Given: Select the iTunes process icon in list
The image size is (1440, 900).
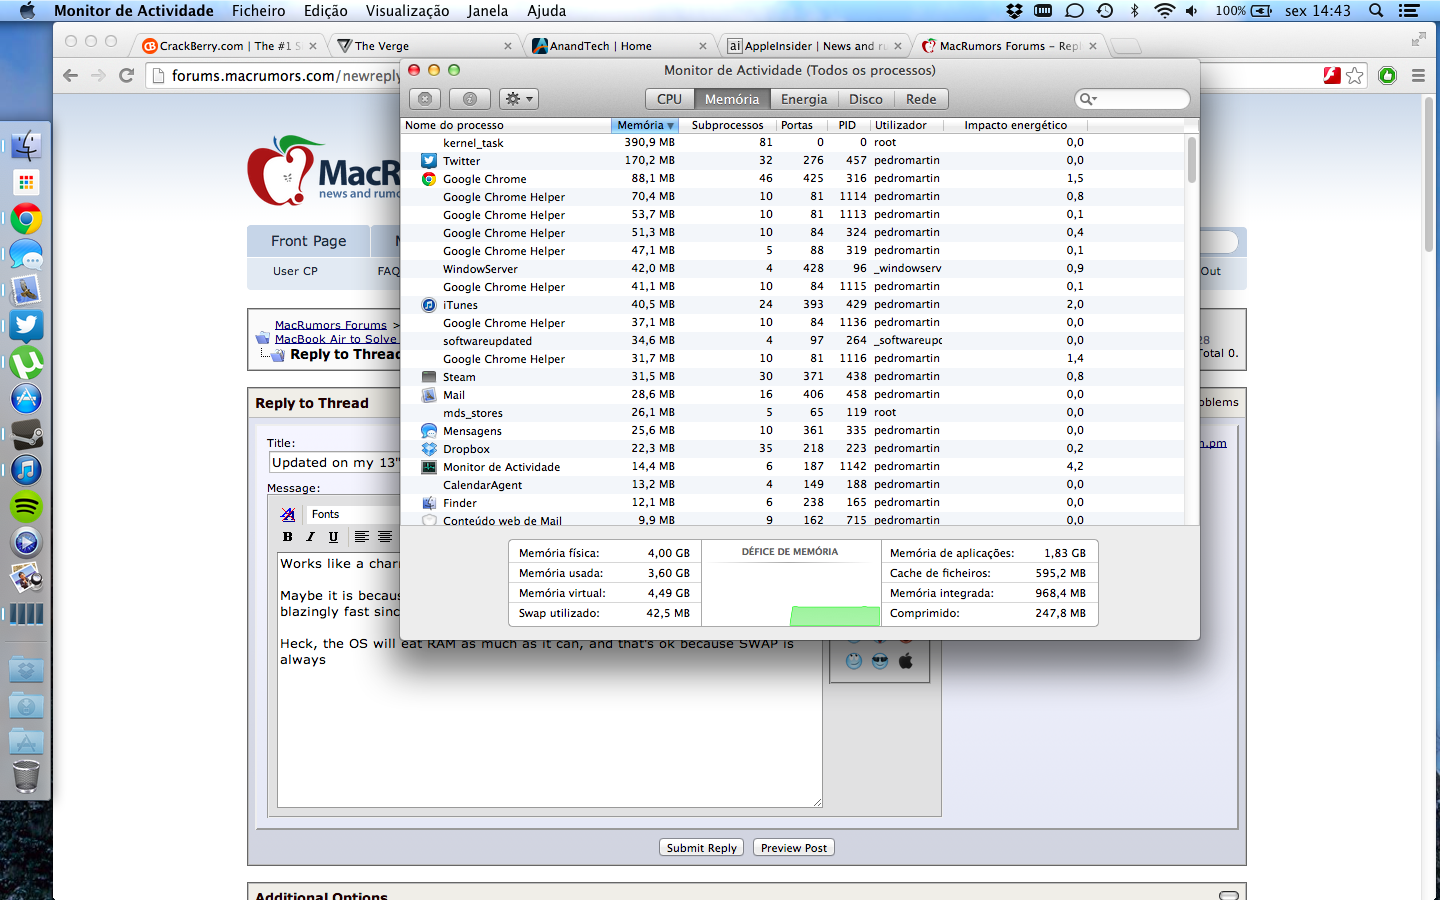Looking at the screenshot, I should pos(429,304).
